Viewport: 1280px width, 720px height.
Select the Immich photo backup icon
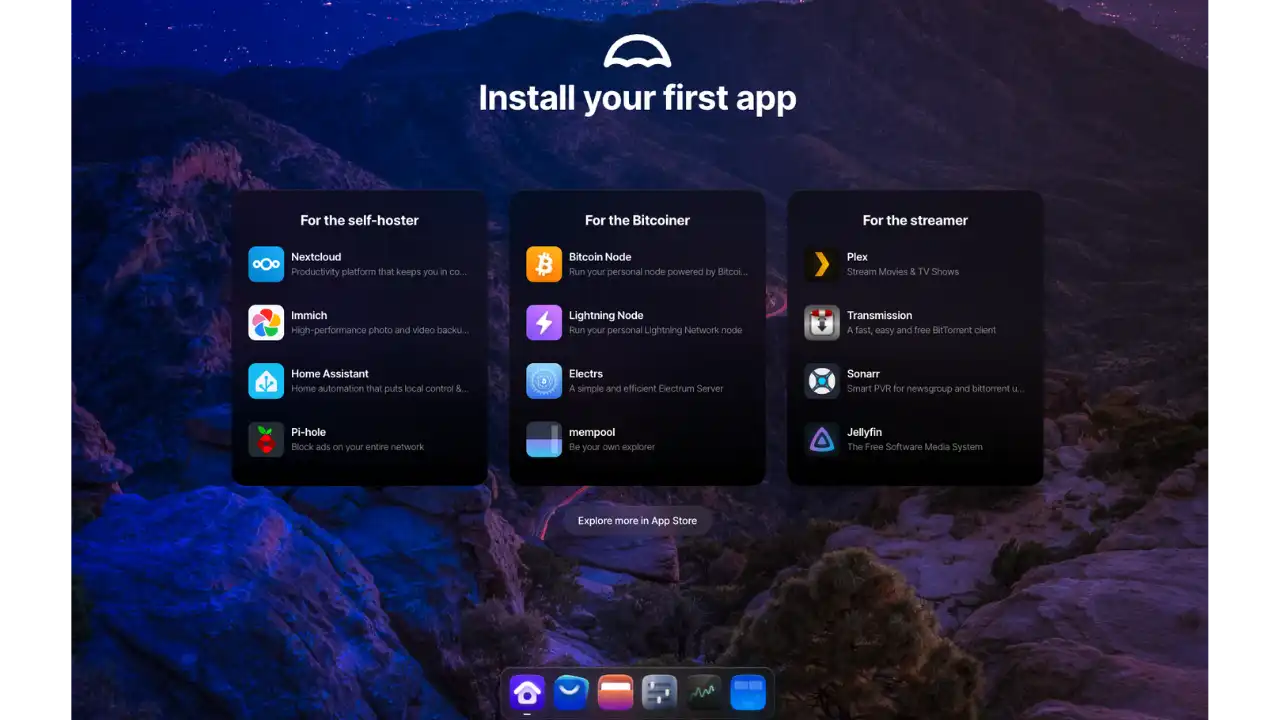pos(266,323)
